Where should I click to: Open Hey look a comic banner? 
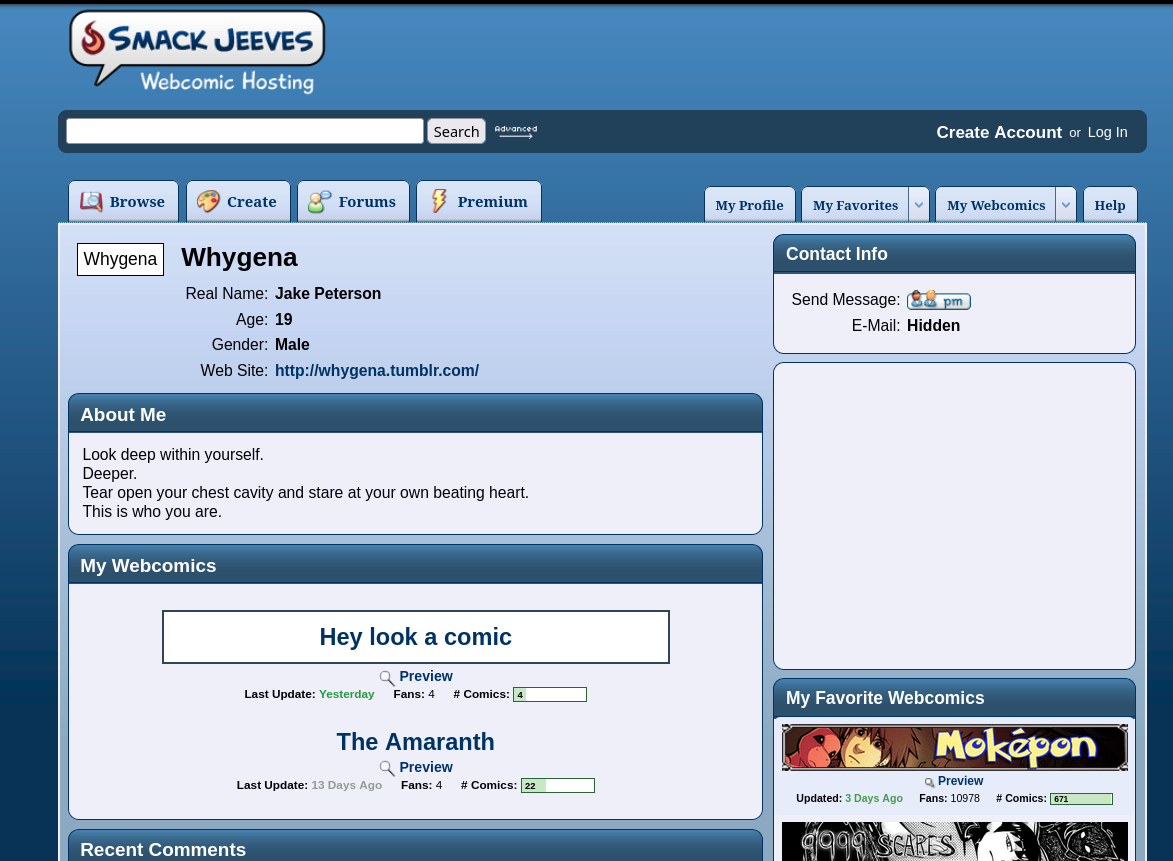[x=416, y=637]
